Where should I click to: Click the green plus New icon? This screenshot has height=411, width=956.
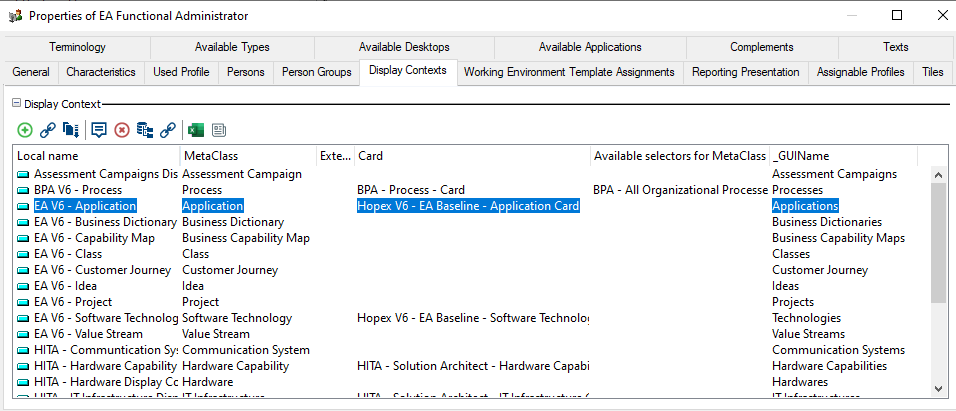click(x=25, y=130)
